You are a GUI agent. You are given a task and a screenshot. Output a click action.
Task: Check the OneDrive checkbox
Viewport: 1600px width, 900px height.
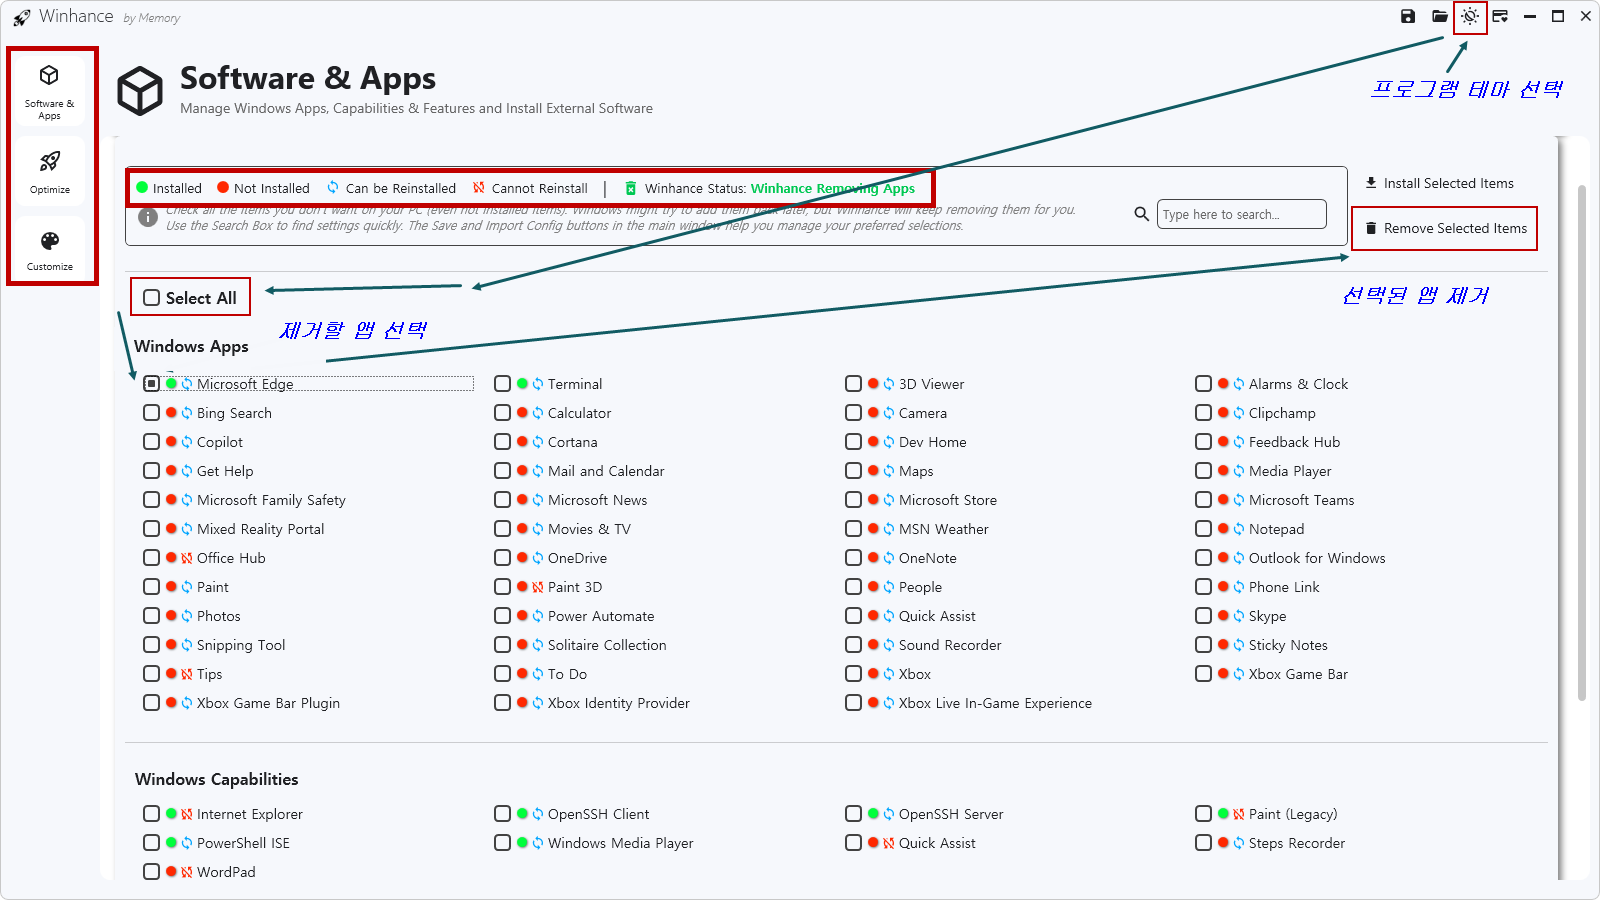[503, 557]
